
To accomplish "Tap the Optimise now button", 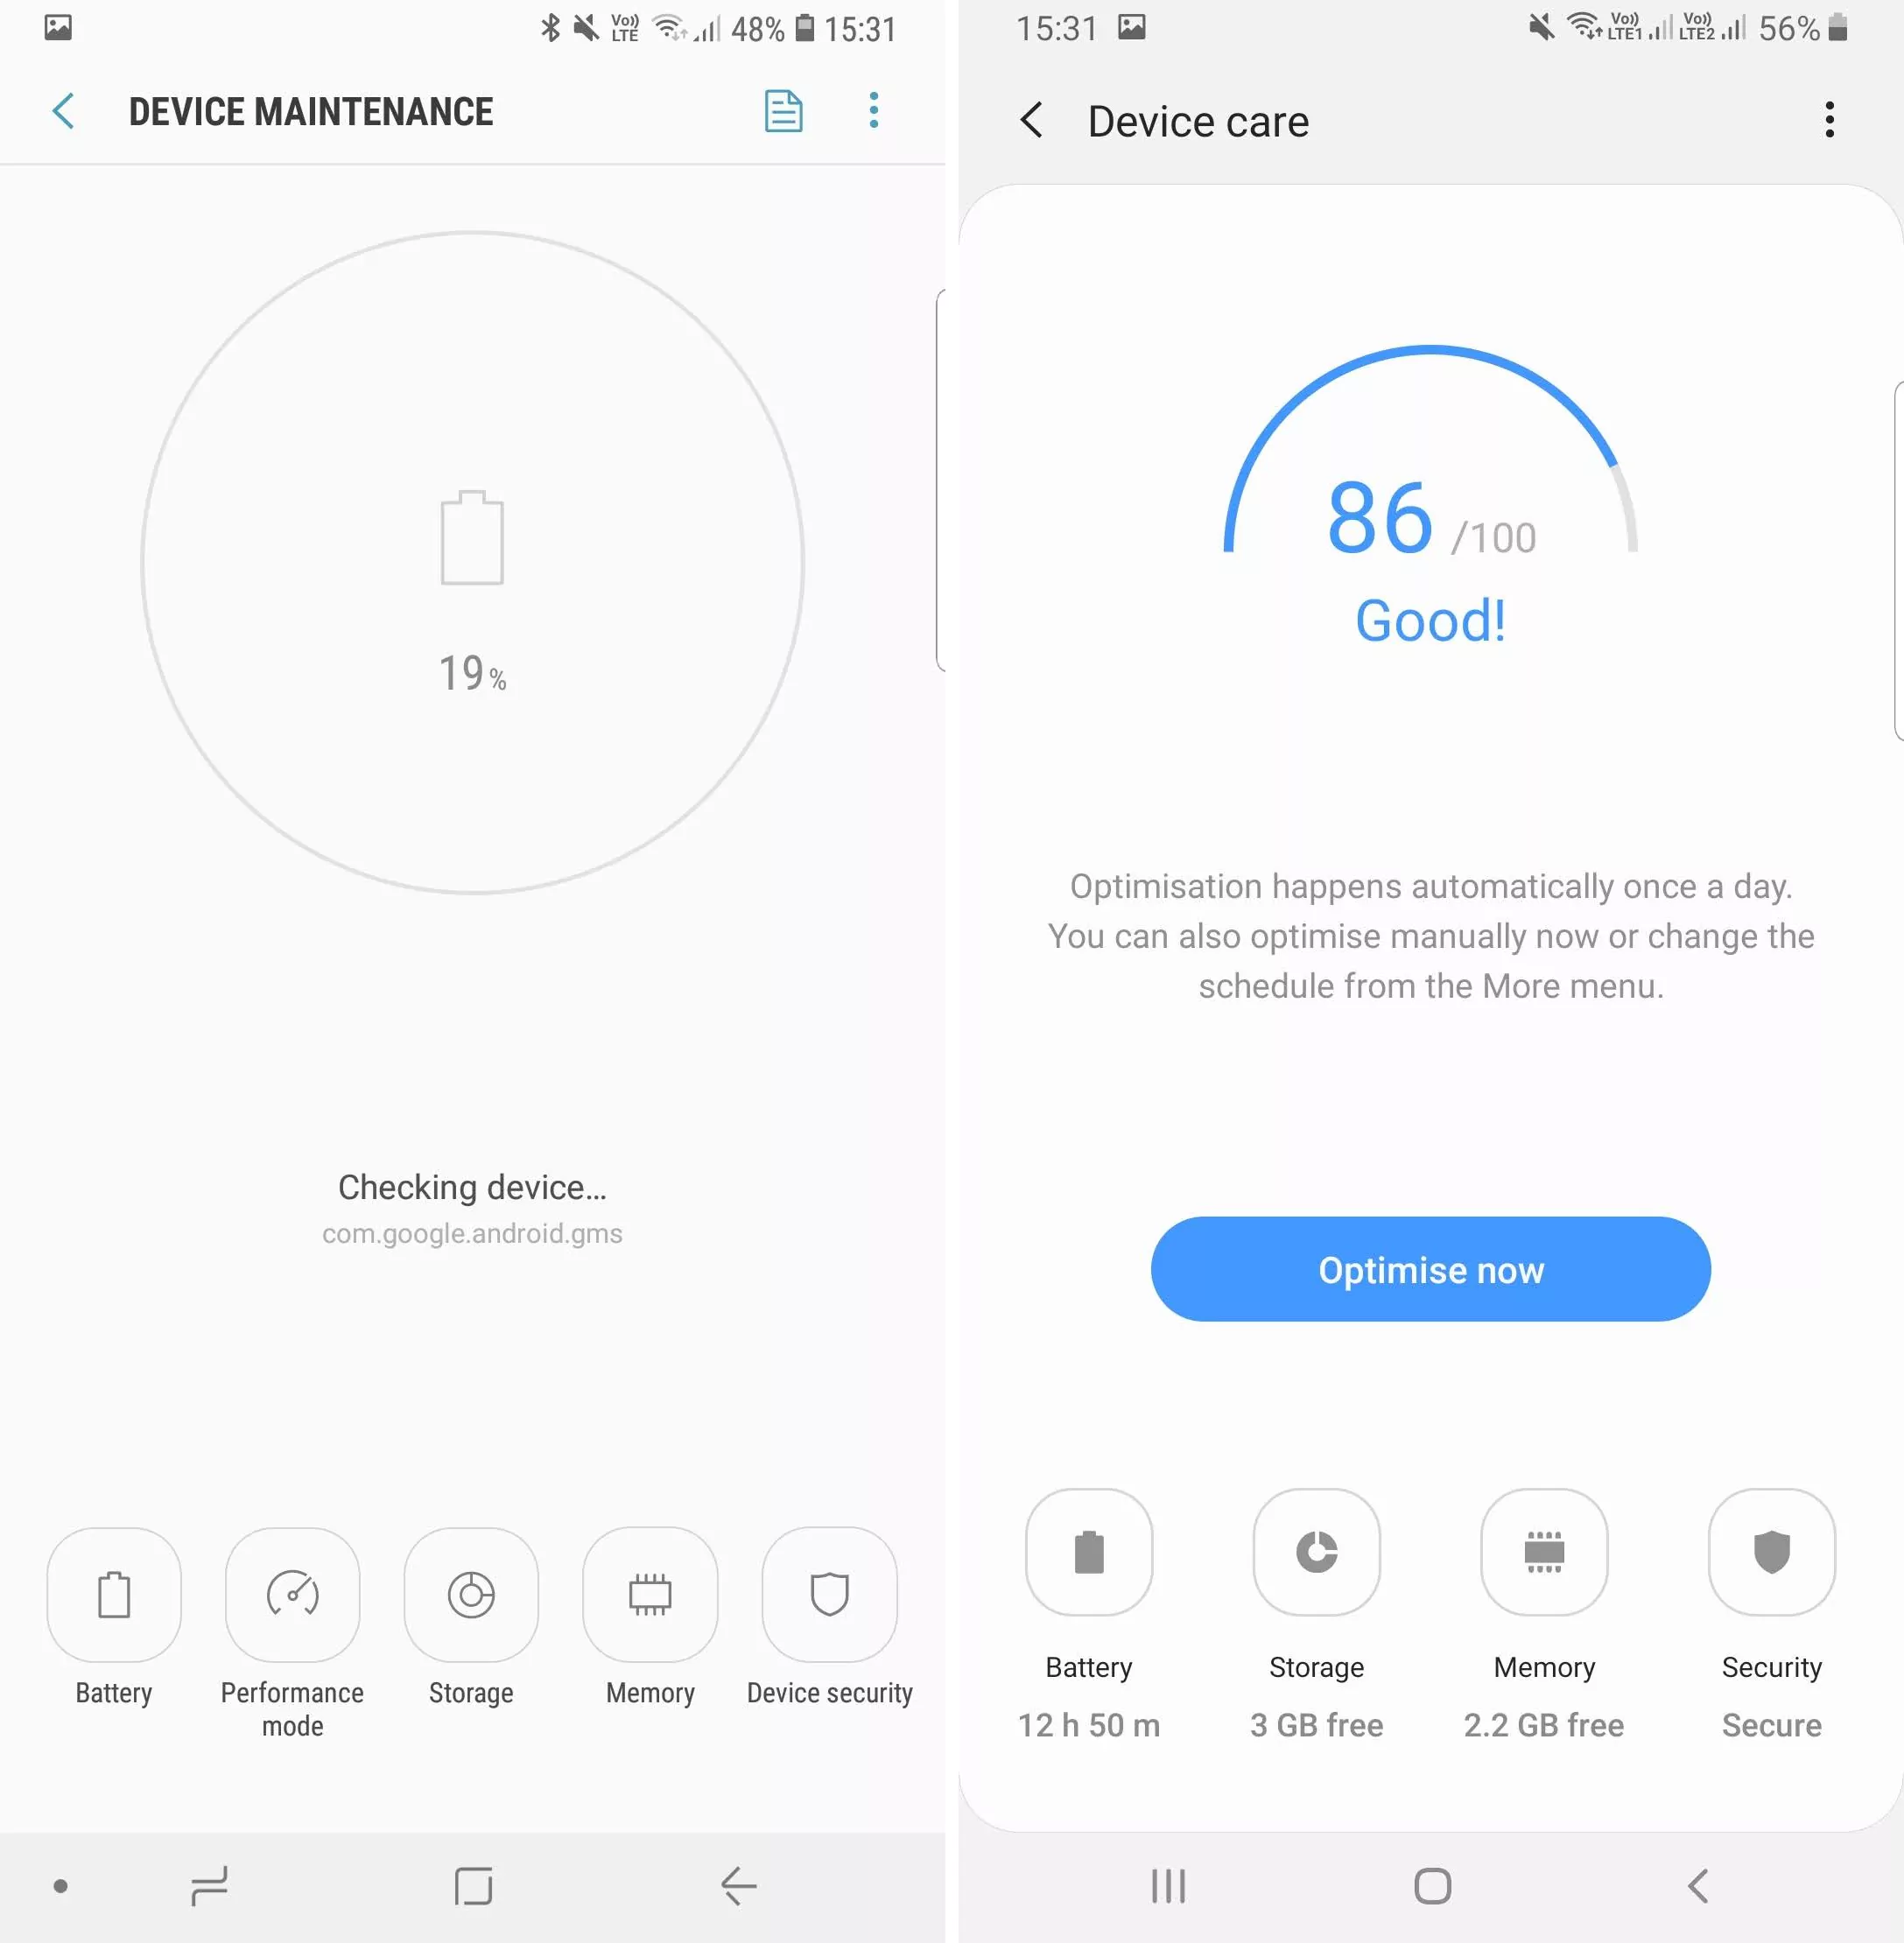I will point(1430,1269).
